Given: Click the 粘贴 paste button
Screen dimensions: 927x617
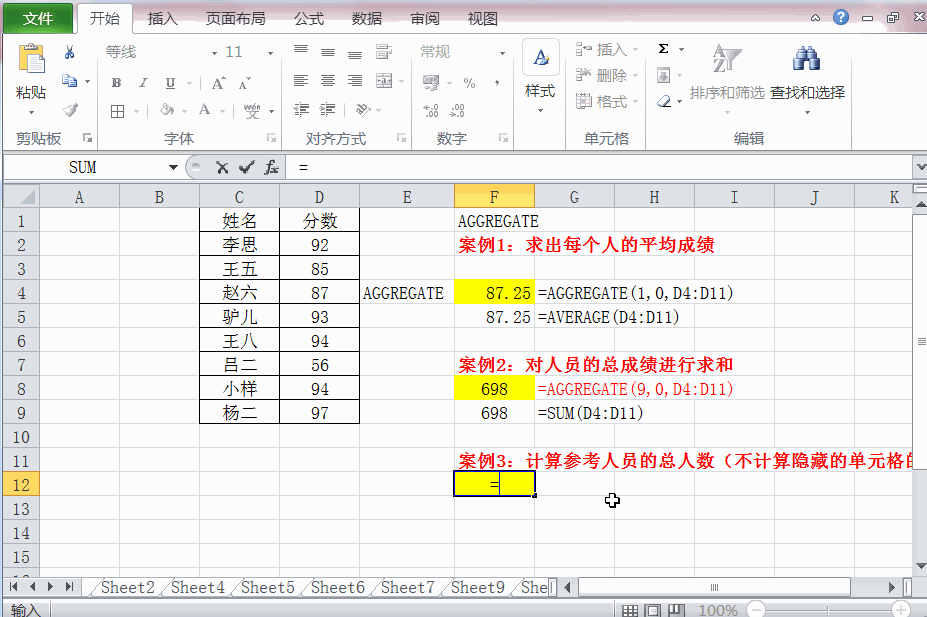Looking at the screenshot, I should pos(31,79).
